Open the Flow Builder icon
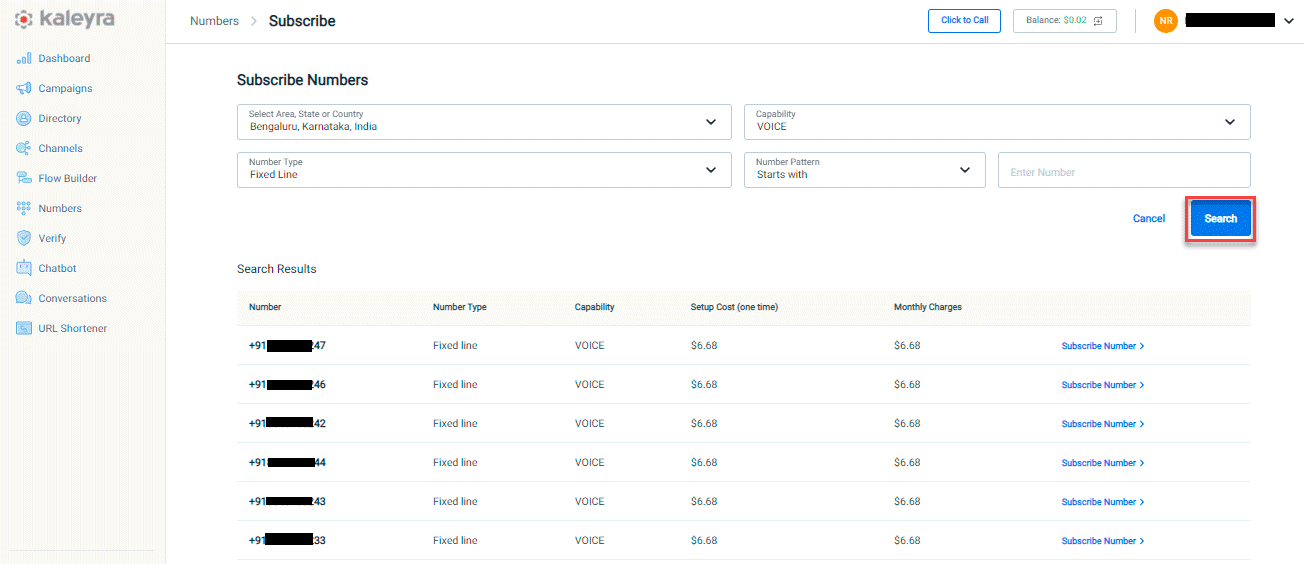The width and height of the screenshot is (1304, 564). [x=24, y=178]
